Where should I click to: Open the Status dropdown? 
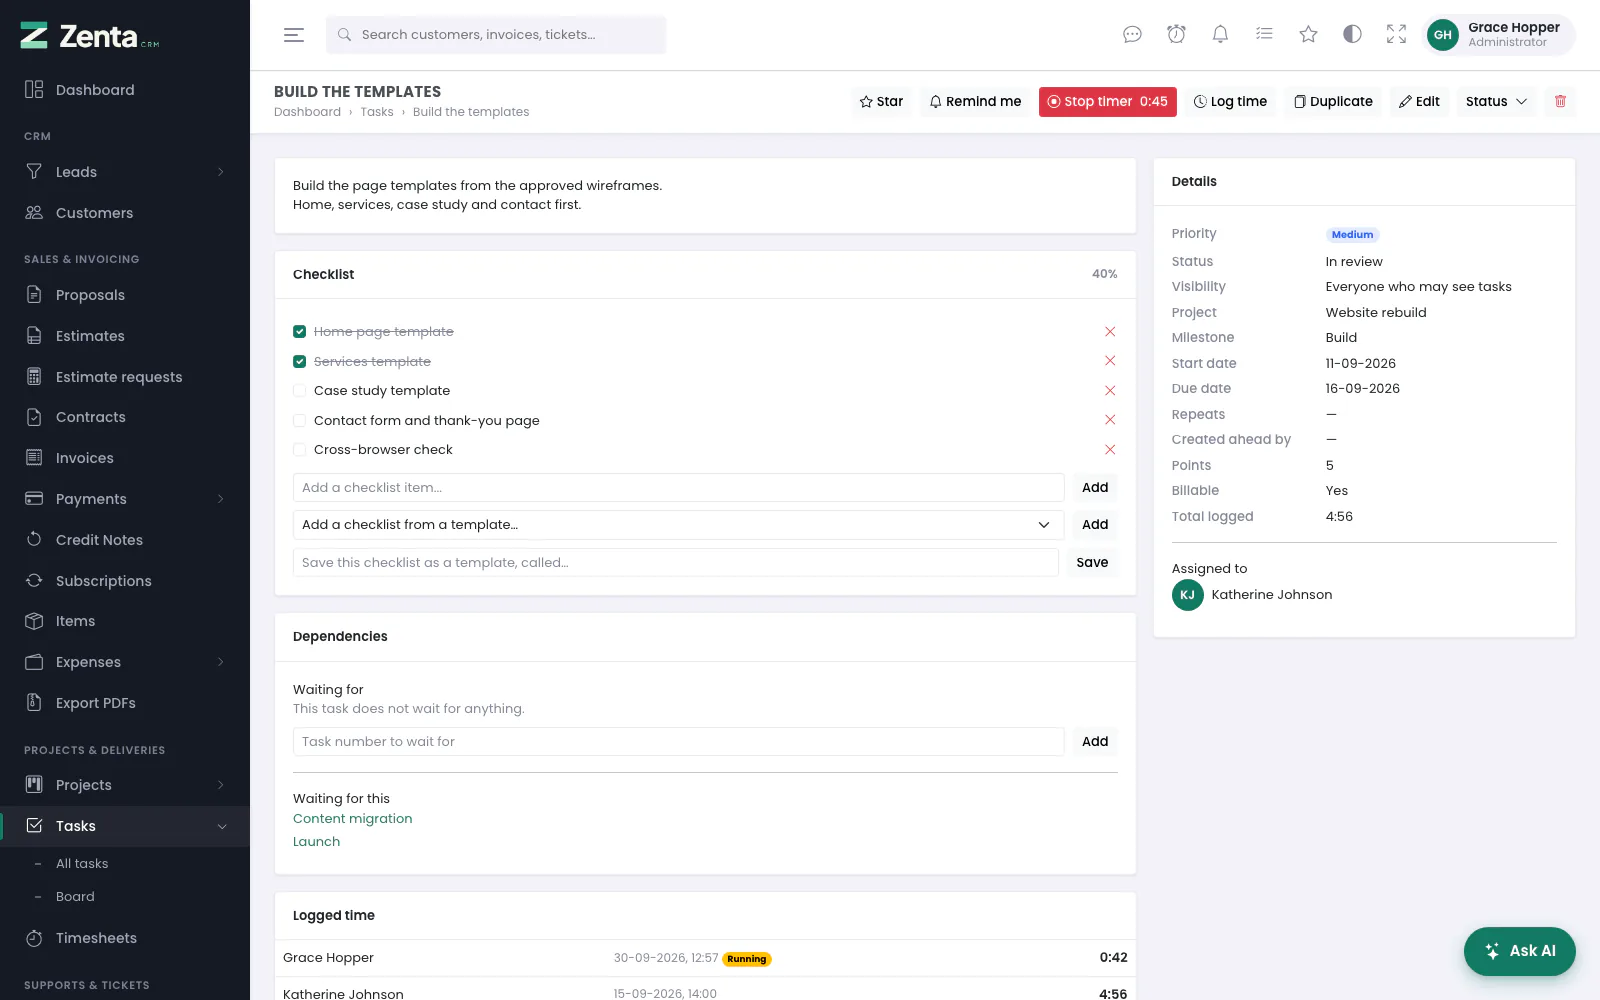pyautogui.click(x=1496, y=101)
